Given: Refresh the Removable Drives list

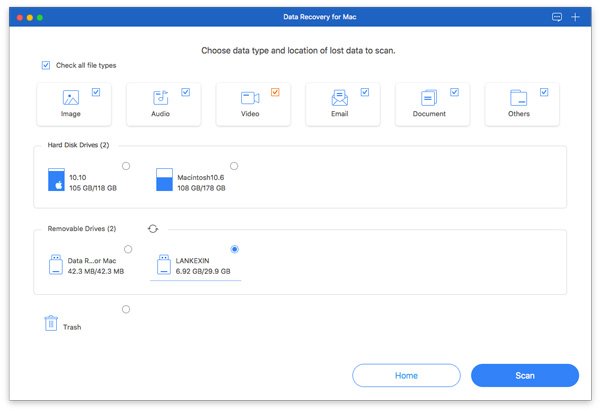Looking at the screenshot, I should (x=153, y=228).
